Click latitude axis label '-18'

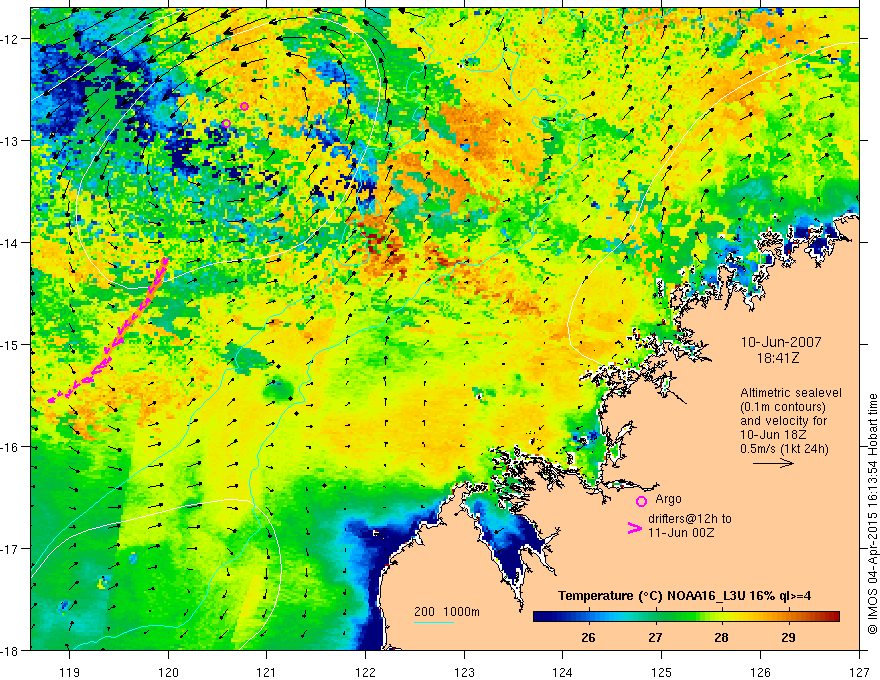(10, 650)
